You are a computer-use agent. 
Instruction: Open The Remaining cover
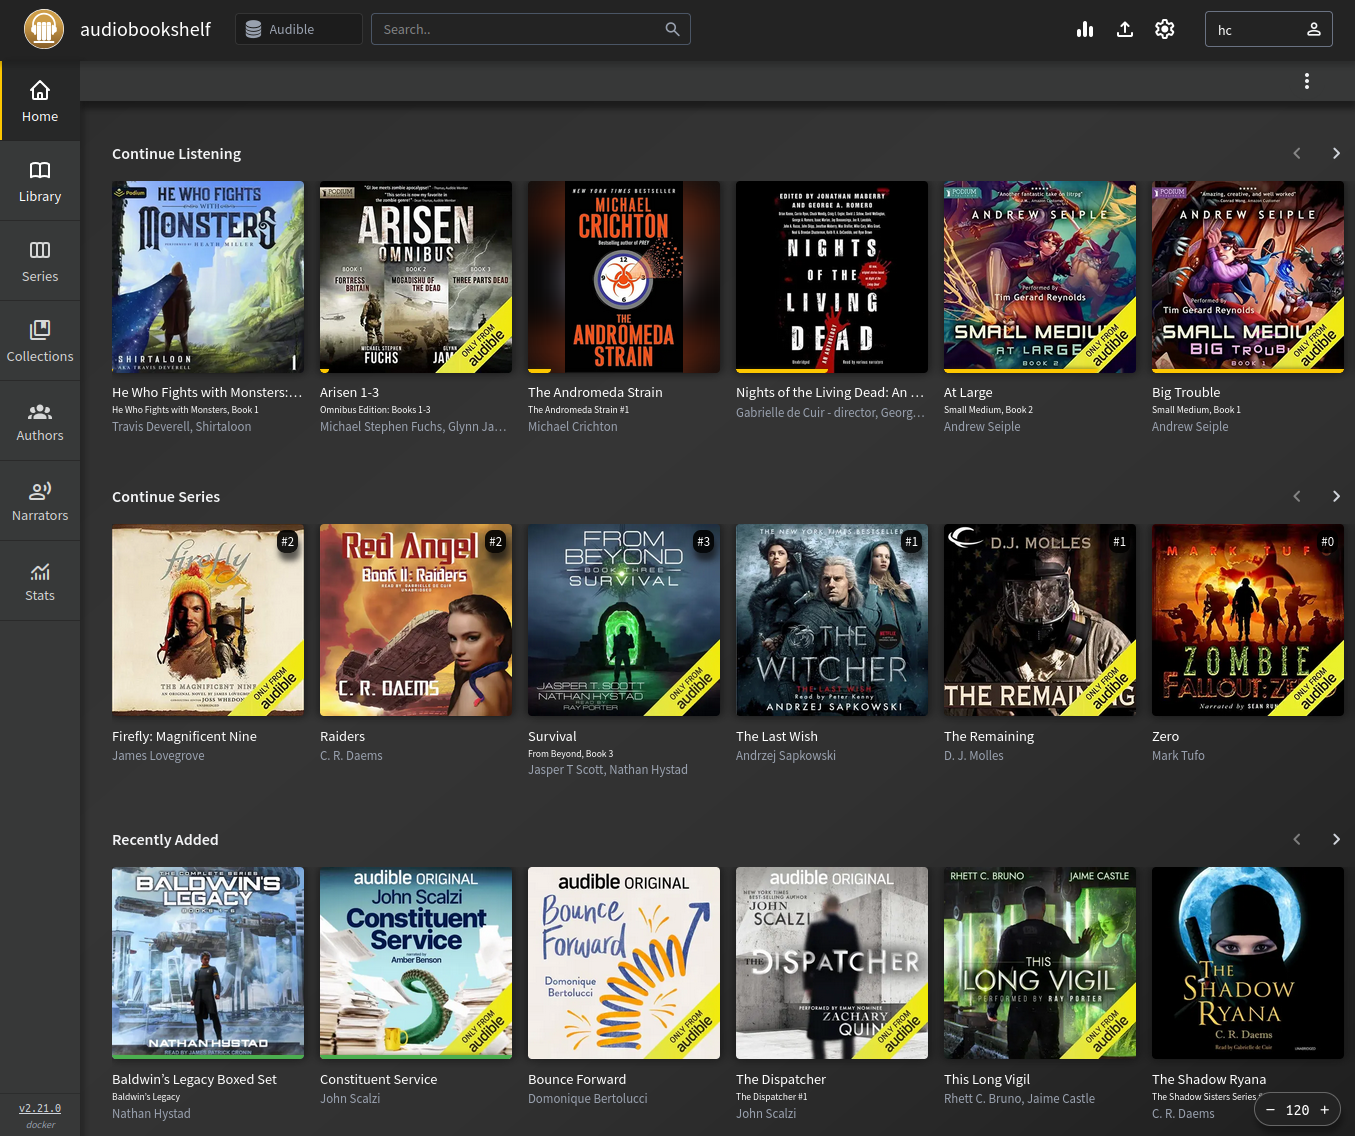(1040, 620)
